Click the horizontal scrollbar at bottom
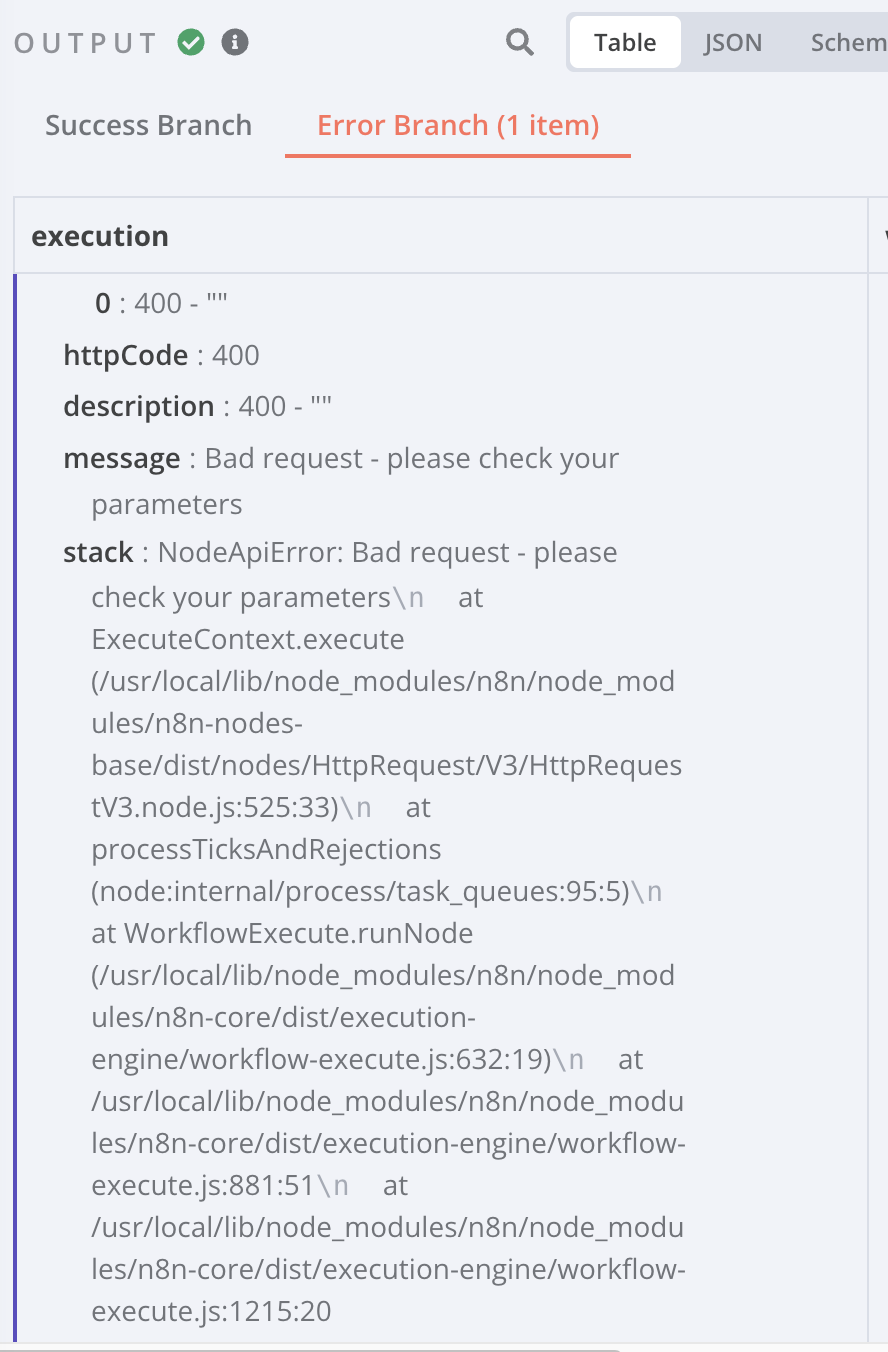Image resolution: width=888 pixels, height=1352 pixels. [310, 1349]
